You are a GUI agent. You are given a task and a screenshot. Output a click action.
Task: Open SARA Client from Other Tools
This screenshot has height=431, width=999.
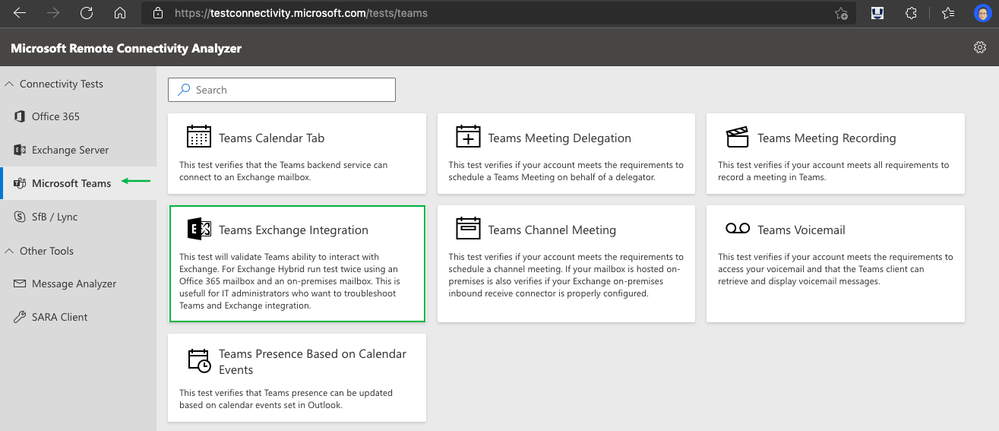click(x=78, y=317)
